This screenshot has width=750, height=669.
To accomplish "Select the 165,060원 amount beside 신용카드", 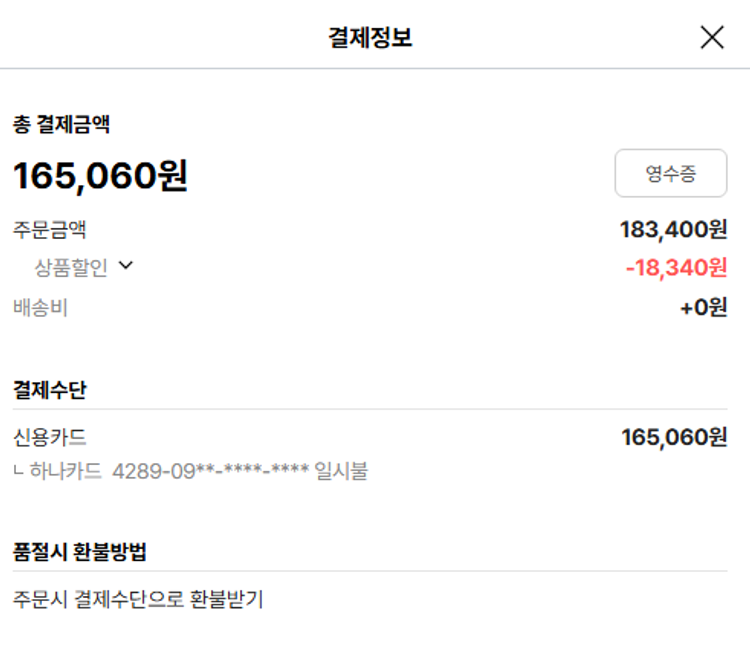I will point(674,437).
